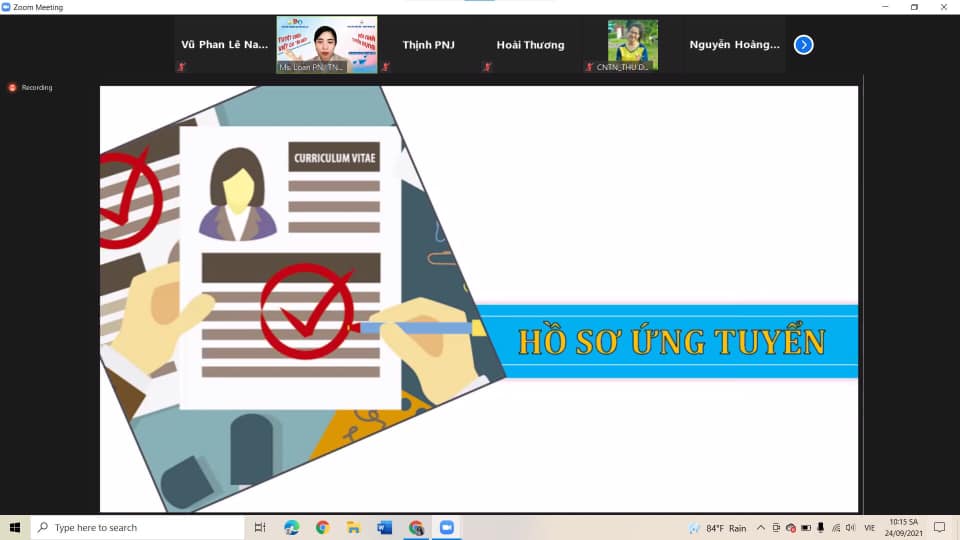Launch Microsoft Edge from the taskbar
The height and width of the screenshot is (540, 960).
(291, 527)
